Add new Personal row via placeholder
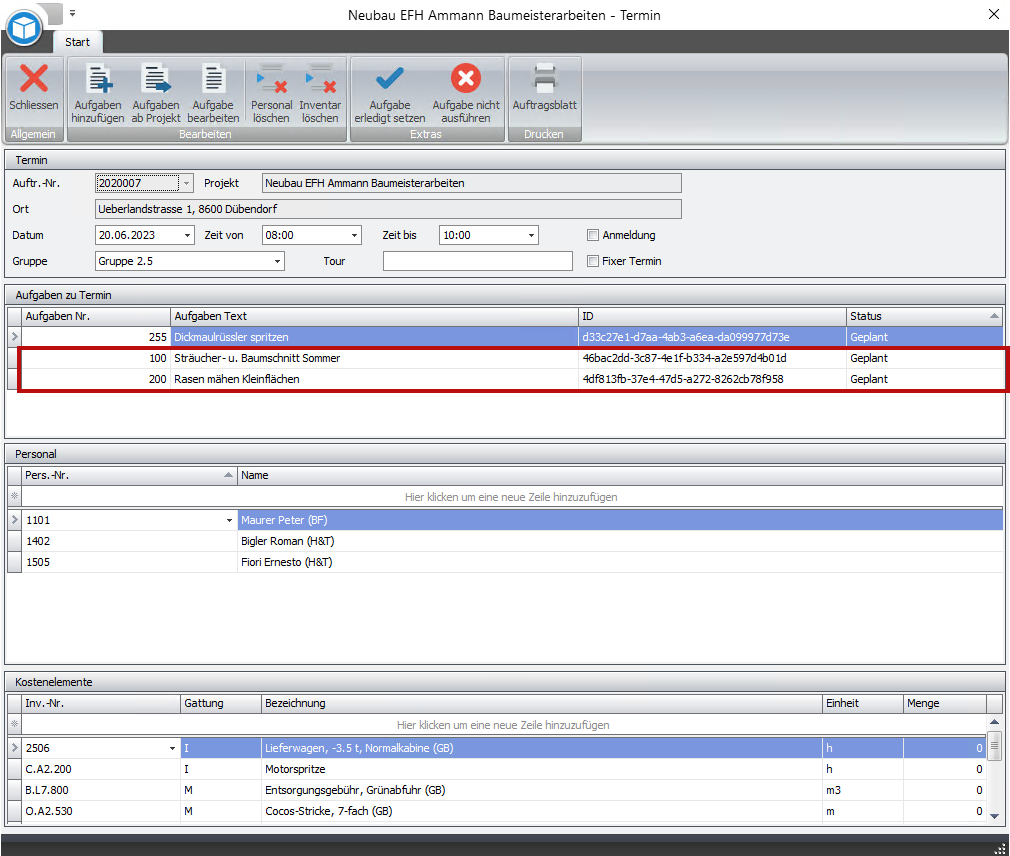This screenshot has width=1010, height=856. click(x=511, y=497)
